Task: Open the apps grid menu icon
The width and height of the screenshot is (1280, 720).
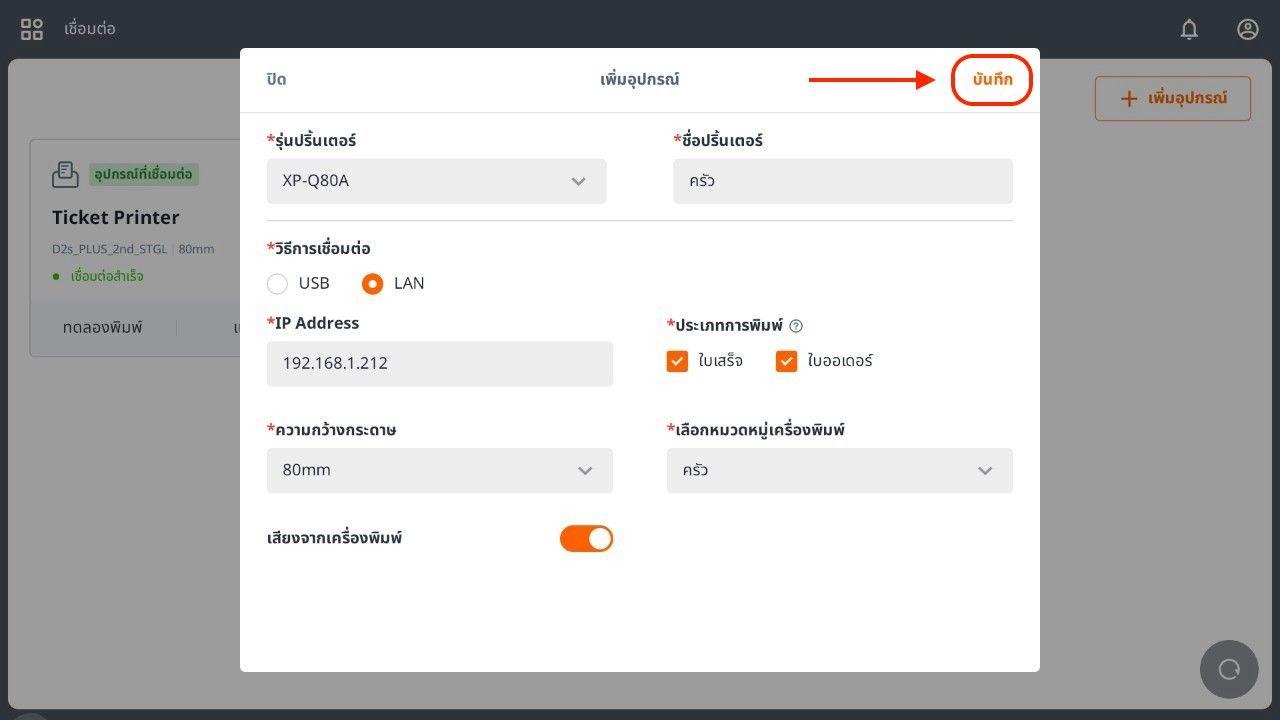Action: tap(32, 29)
